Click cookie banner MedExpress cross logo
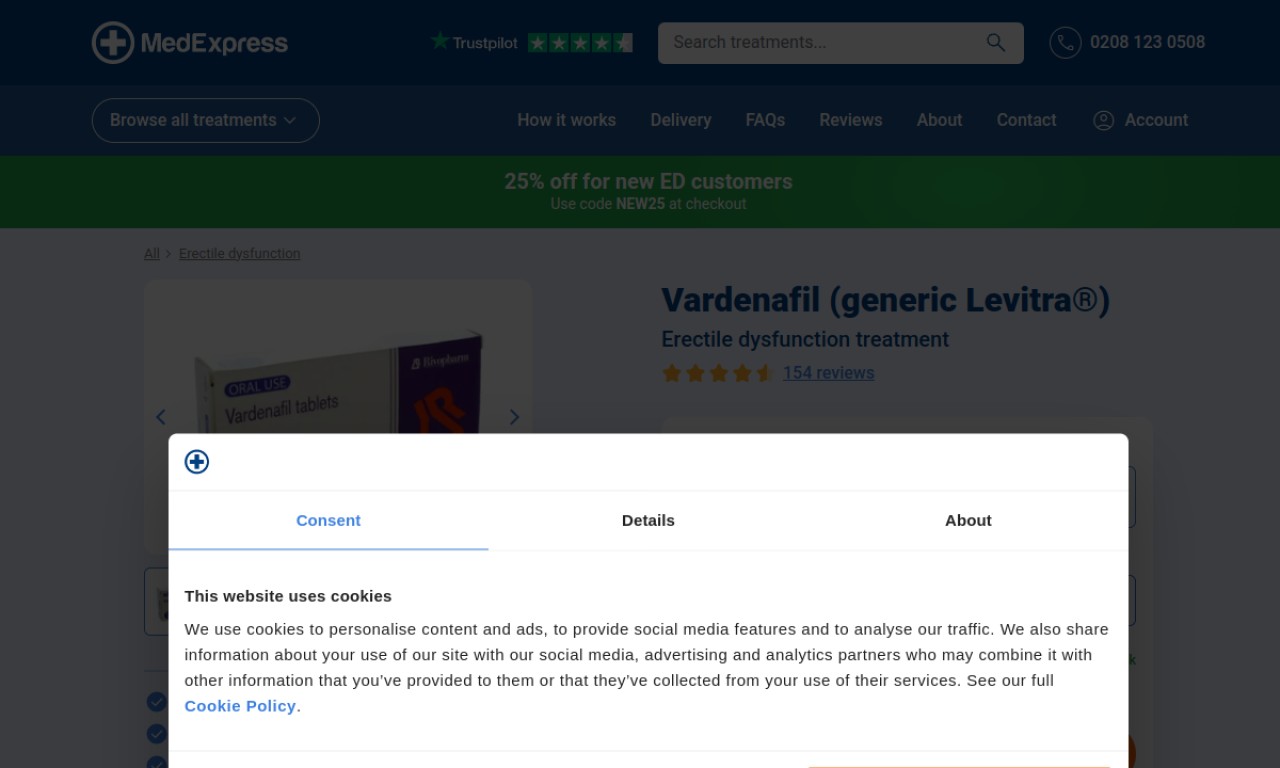 (197, 462)
